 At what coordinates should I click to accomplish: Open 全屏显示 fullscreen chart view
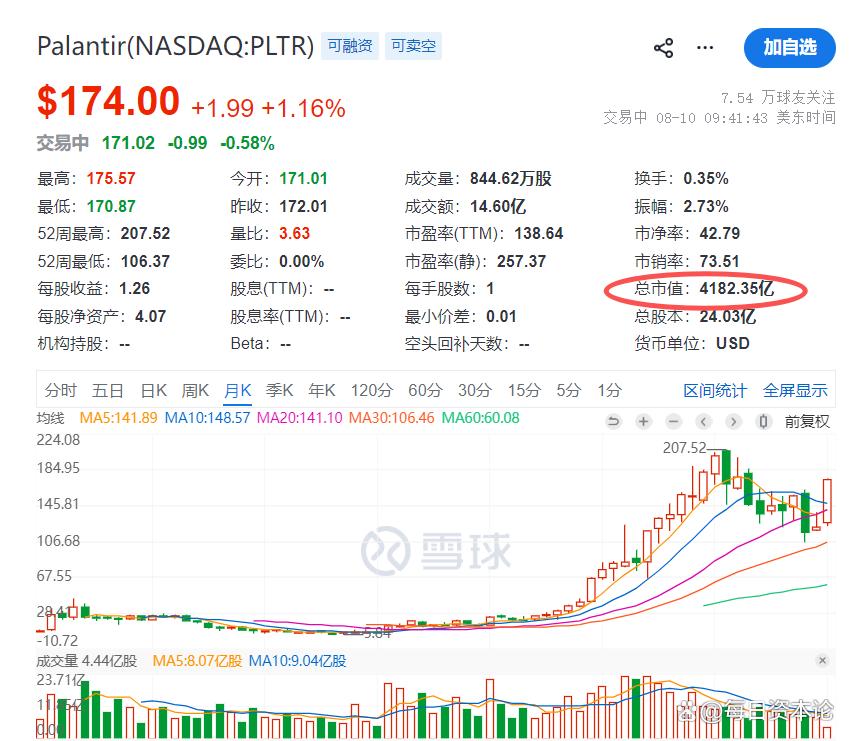[x=795, y=390]
